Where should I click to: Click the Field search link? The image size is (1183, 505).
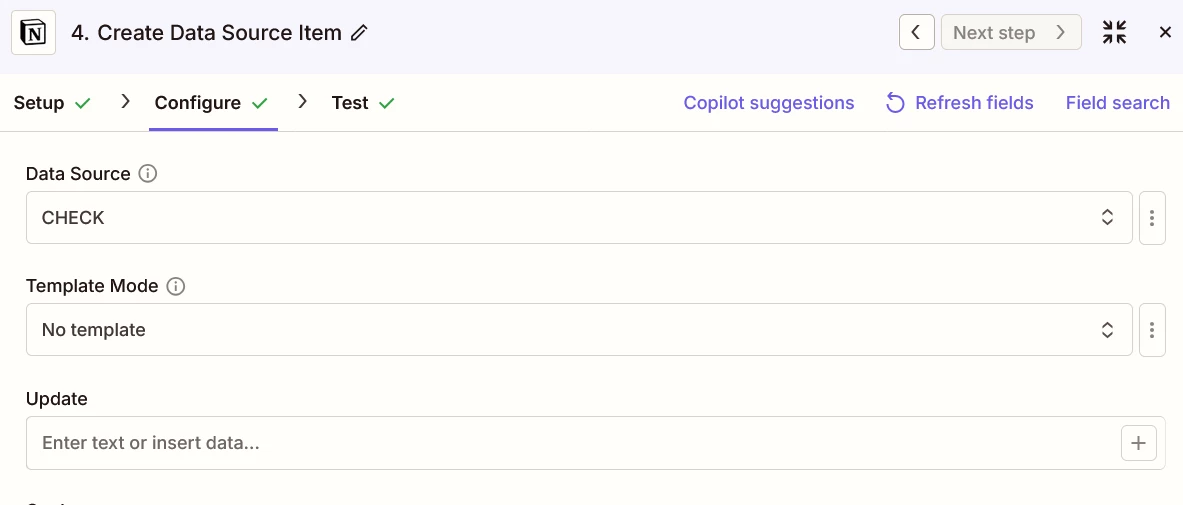1117,103
